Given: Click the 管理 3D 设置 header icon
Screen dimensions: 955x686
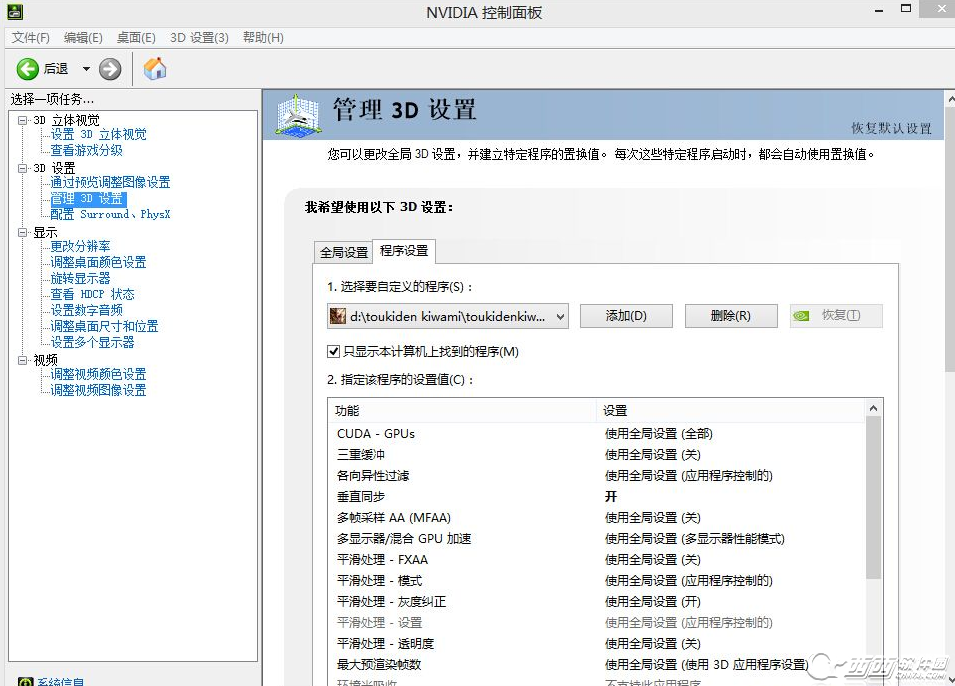Looking at the screenshot, I should pyautogui.click(x=298, y=114).
